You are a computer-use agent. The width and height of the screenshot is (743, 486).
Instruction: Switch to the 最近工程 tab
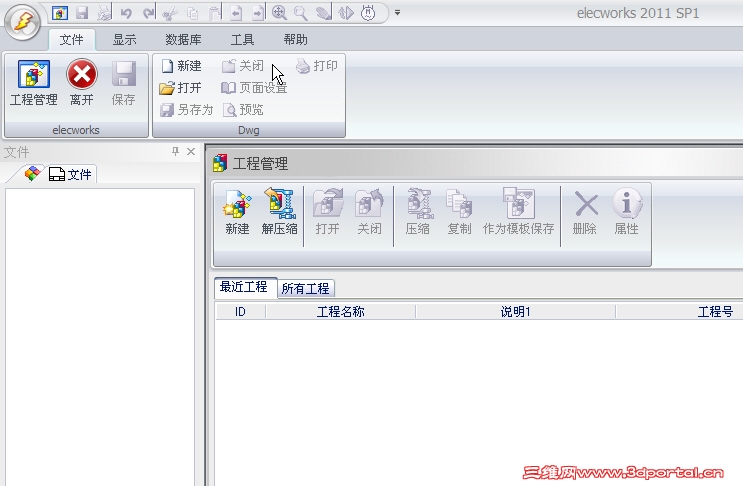click(245, 288)
